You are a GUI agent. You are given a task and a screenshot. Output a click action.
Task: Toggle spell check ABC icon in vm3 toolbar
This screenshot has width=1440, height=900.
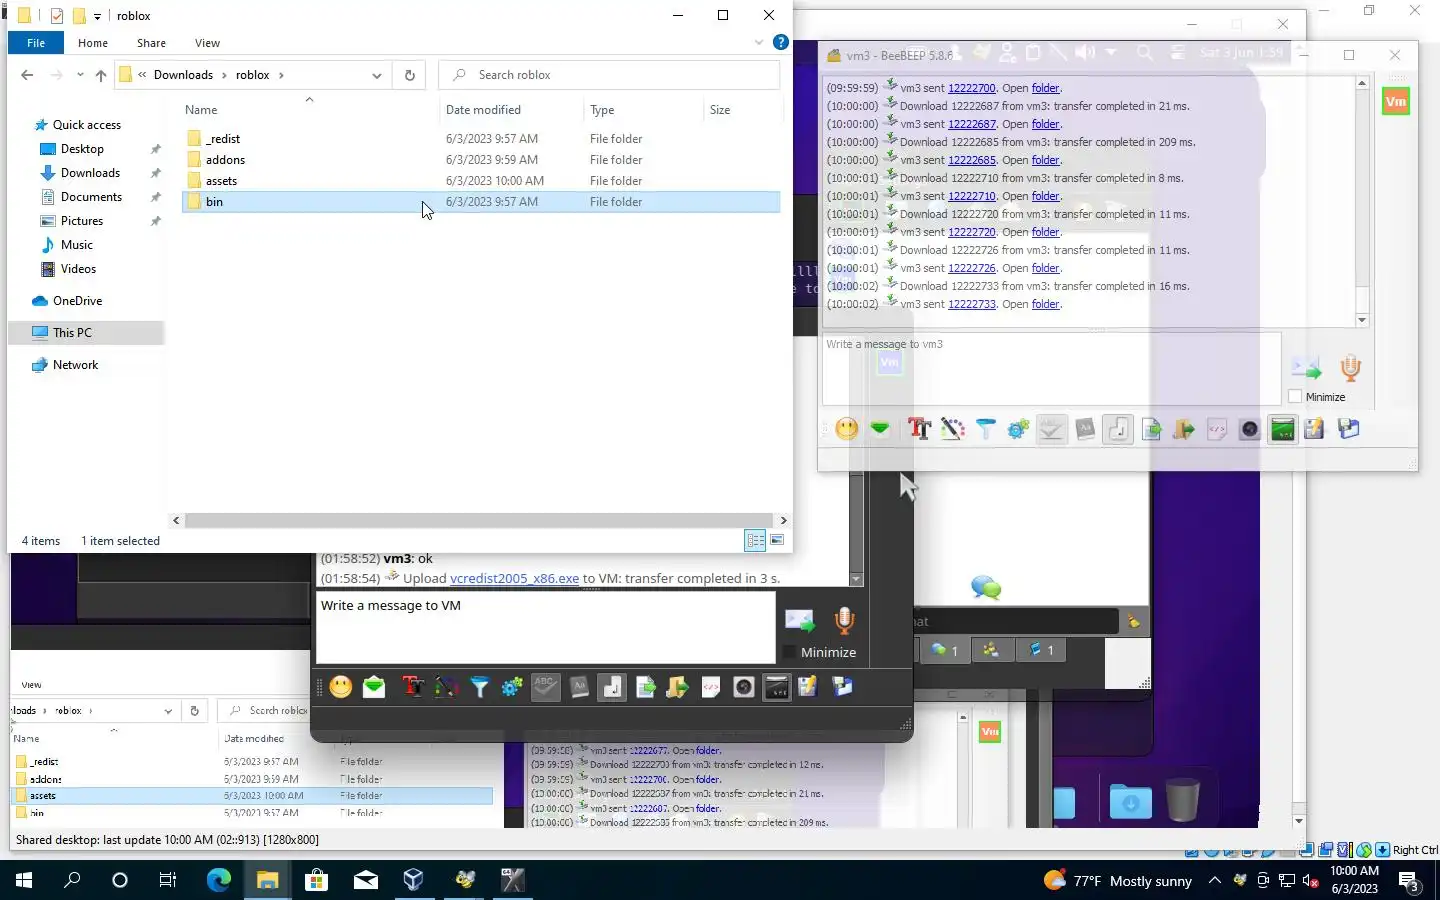tap(1051, 429)
